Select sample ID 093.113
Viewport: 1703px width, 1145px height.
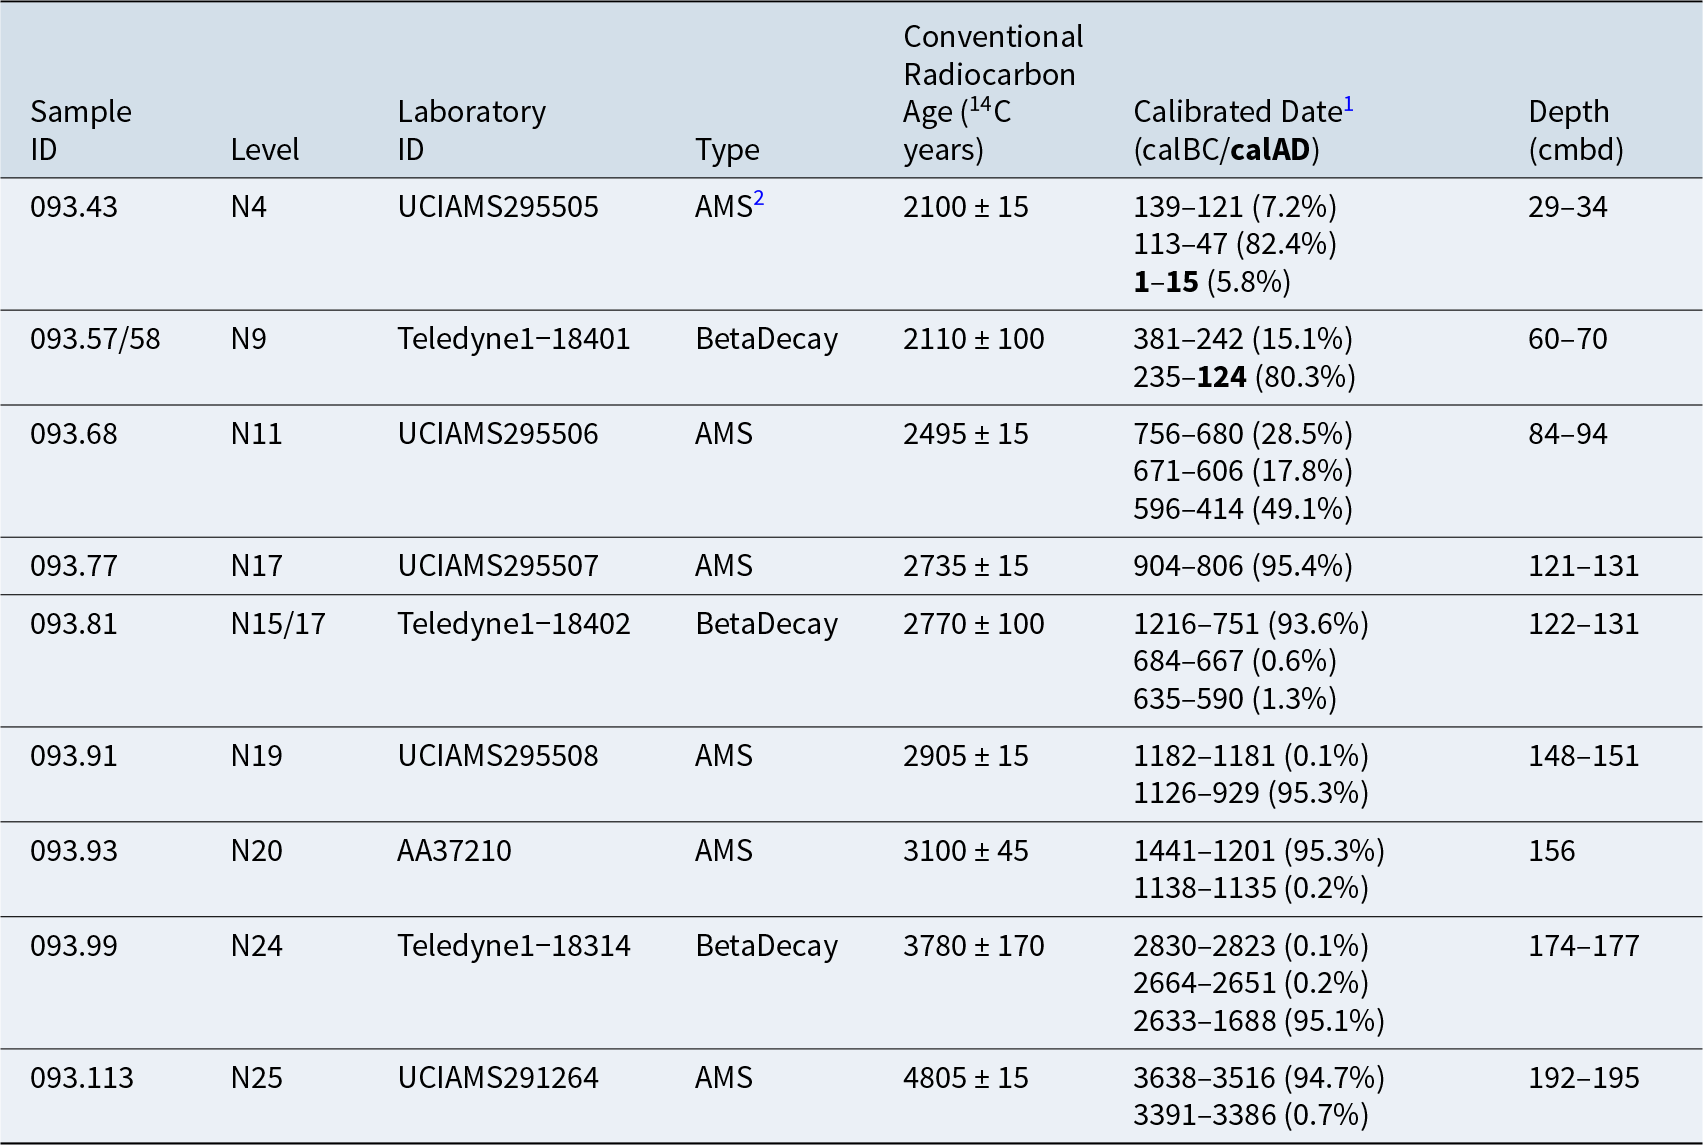click(82, 1078)
